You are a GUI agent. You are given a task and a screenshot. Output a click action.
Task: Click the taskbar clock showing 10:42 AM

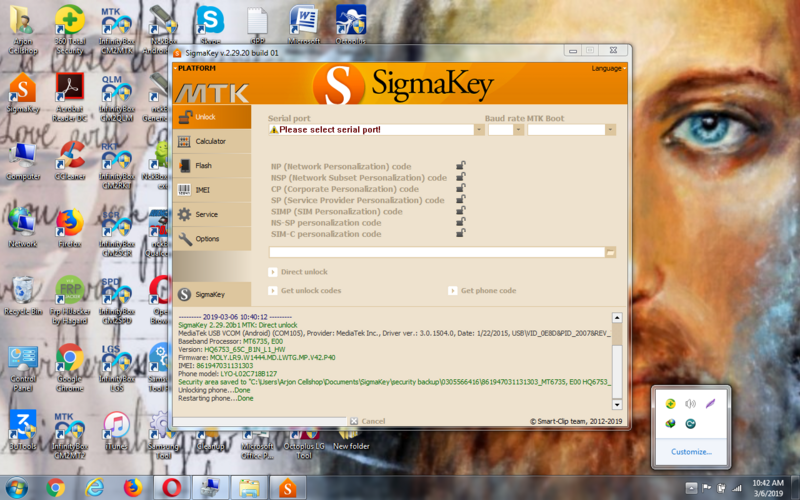(x=768, y=488)
